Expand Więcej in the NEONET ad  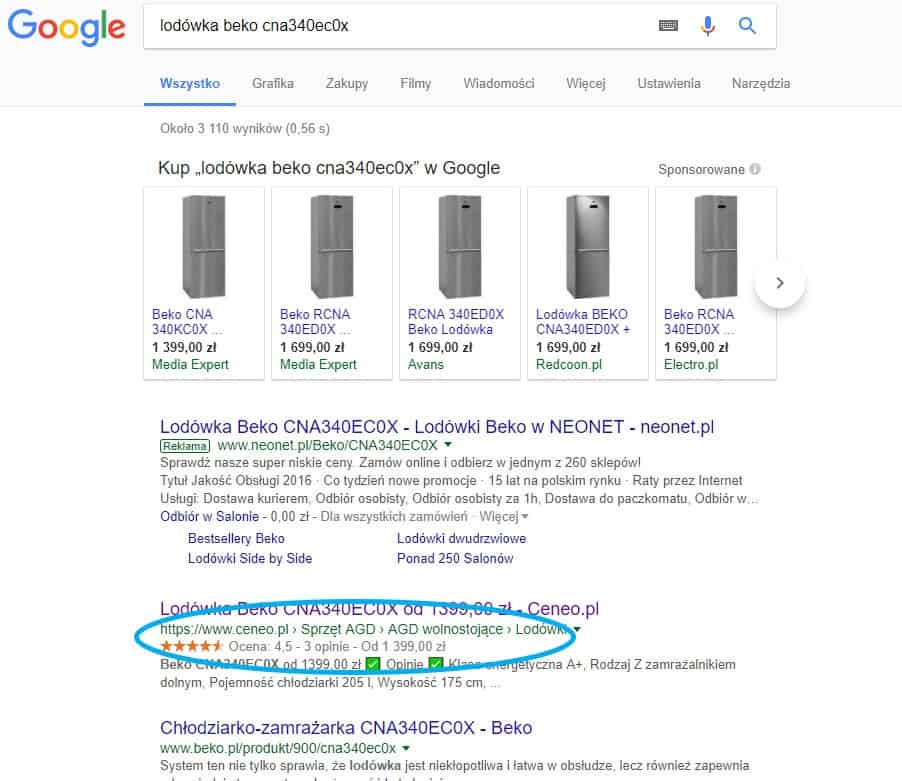pos(503,516)
